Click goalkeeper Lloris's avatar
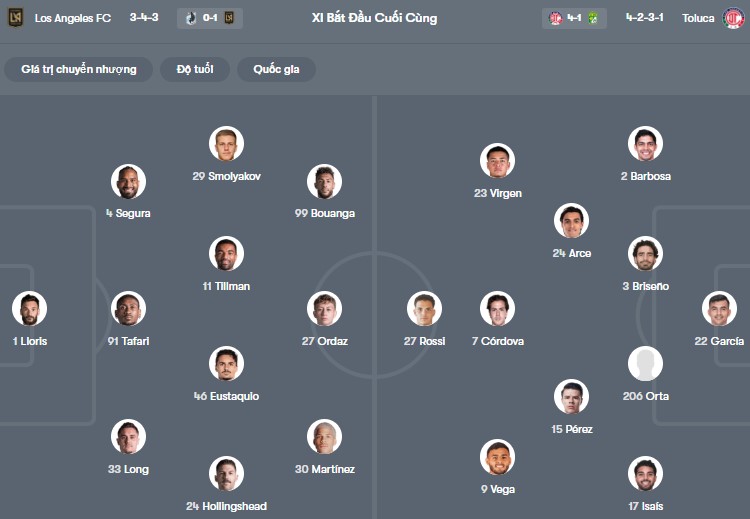 [30, 309]
